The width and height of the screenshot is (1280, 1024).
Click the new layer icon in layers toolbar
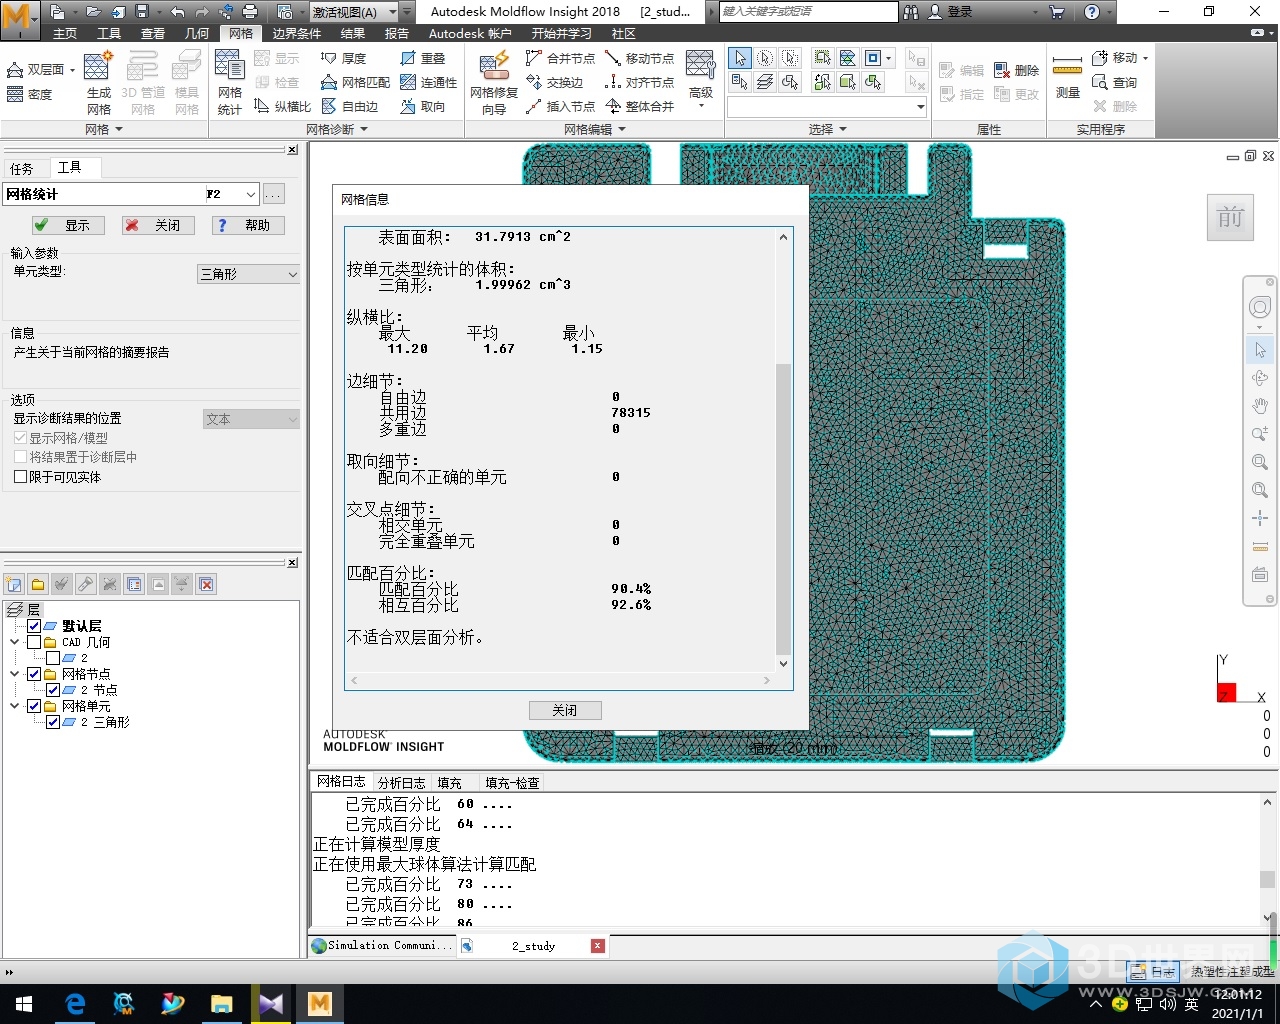(x=14, y=584)
